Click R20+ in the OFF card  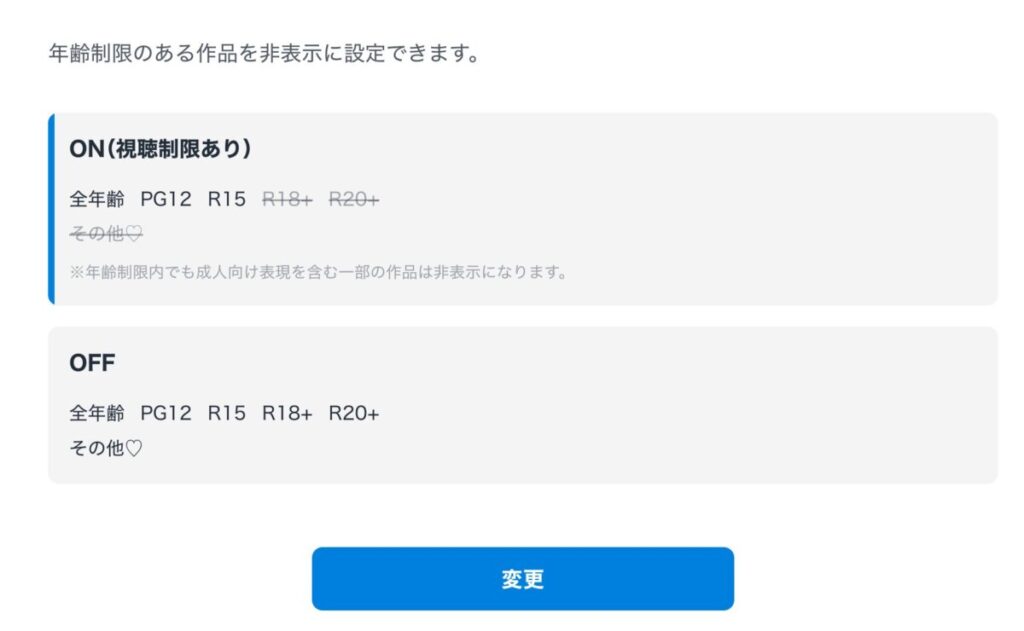pyautogui.click(x=354, y=413)
